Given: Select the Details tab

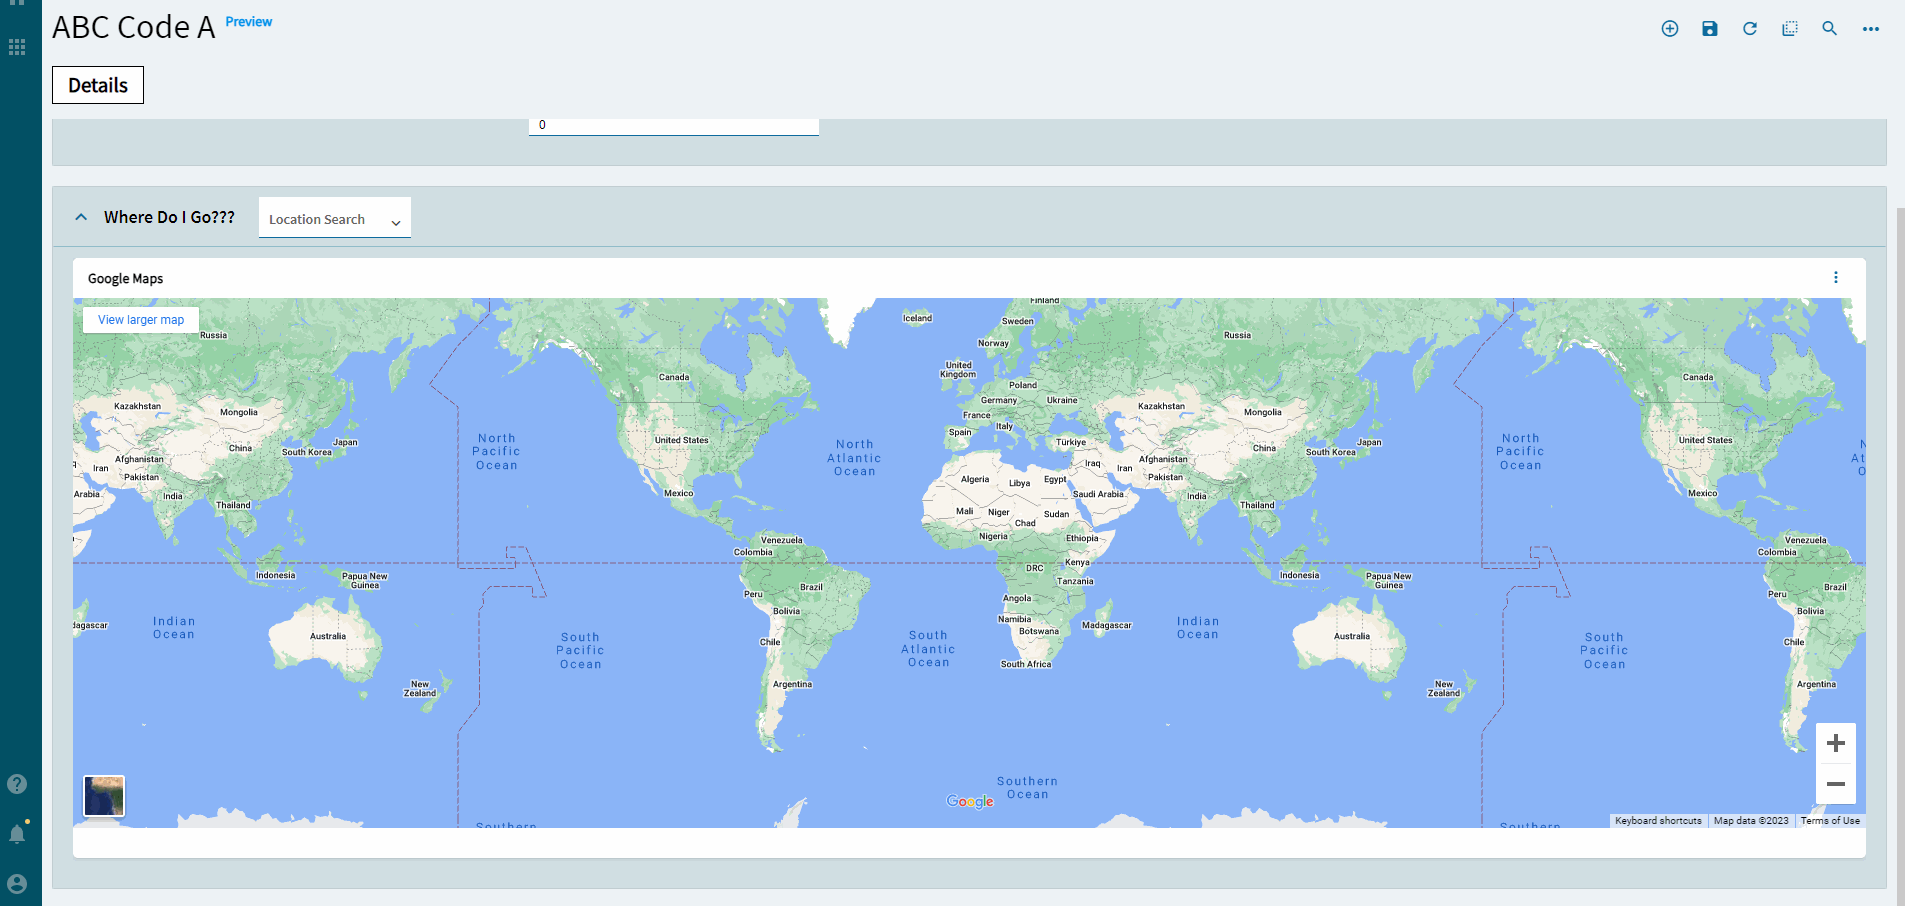Looking at the screenshot, I should pyautogui.click(x=98, y=85).
